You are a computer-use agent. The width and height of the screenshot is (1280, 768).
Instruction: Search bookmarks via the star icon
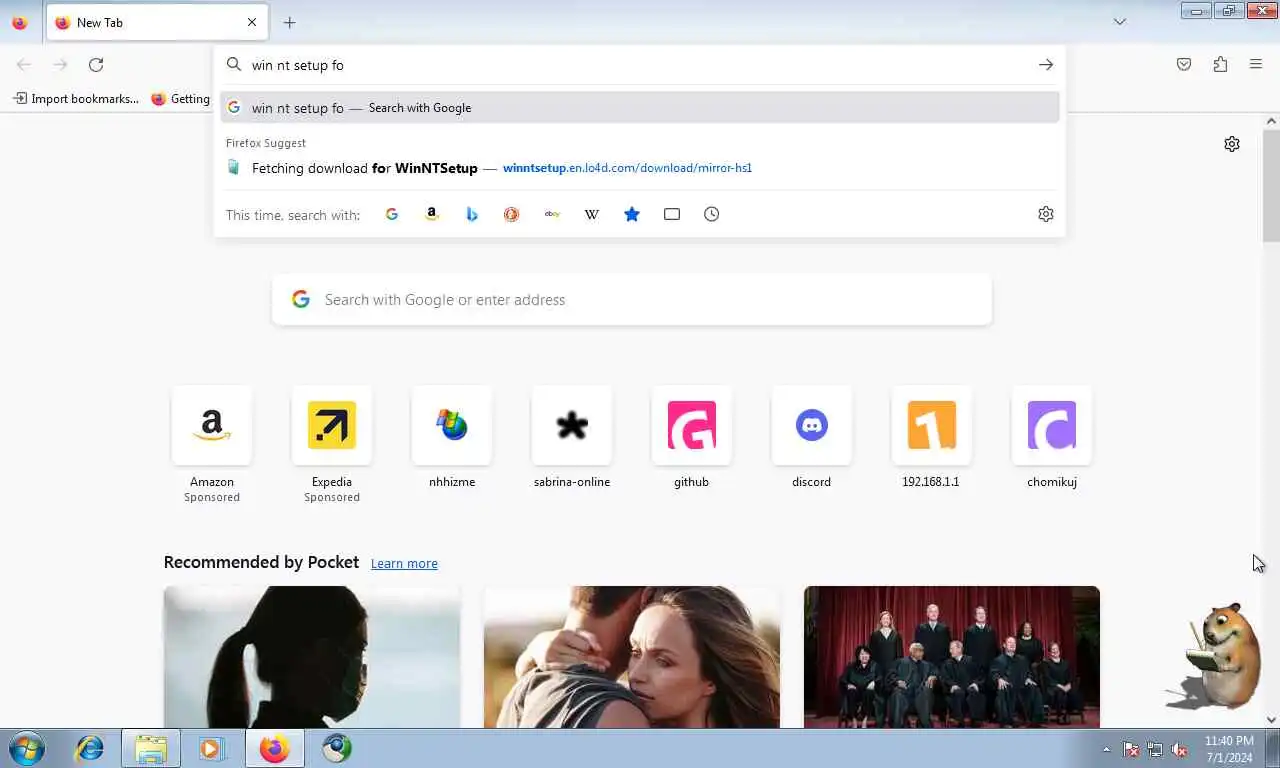click(632, 214)
